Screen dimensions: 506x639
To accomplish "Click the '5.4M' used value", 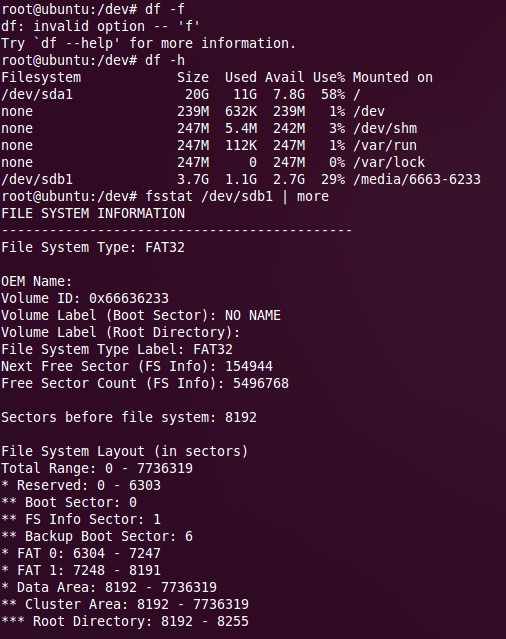I will pyautogui.click(x=241, y=128).
